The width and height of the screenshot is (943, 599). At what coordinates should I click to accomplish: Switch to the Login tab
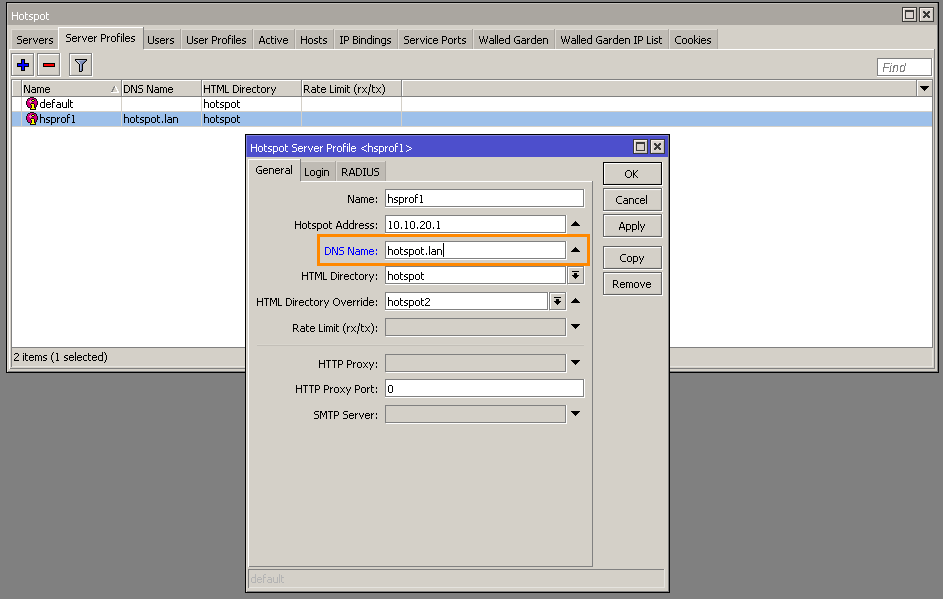tap(317, 172)
